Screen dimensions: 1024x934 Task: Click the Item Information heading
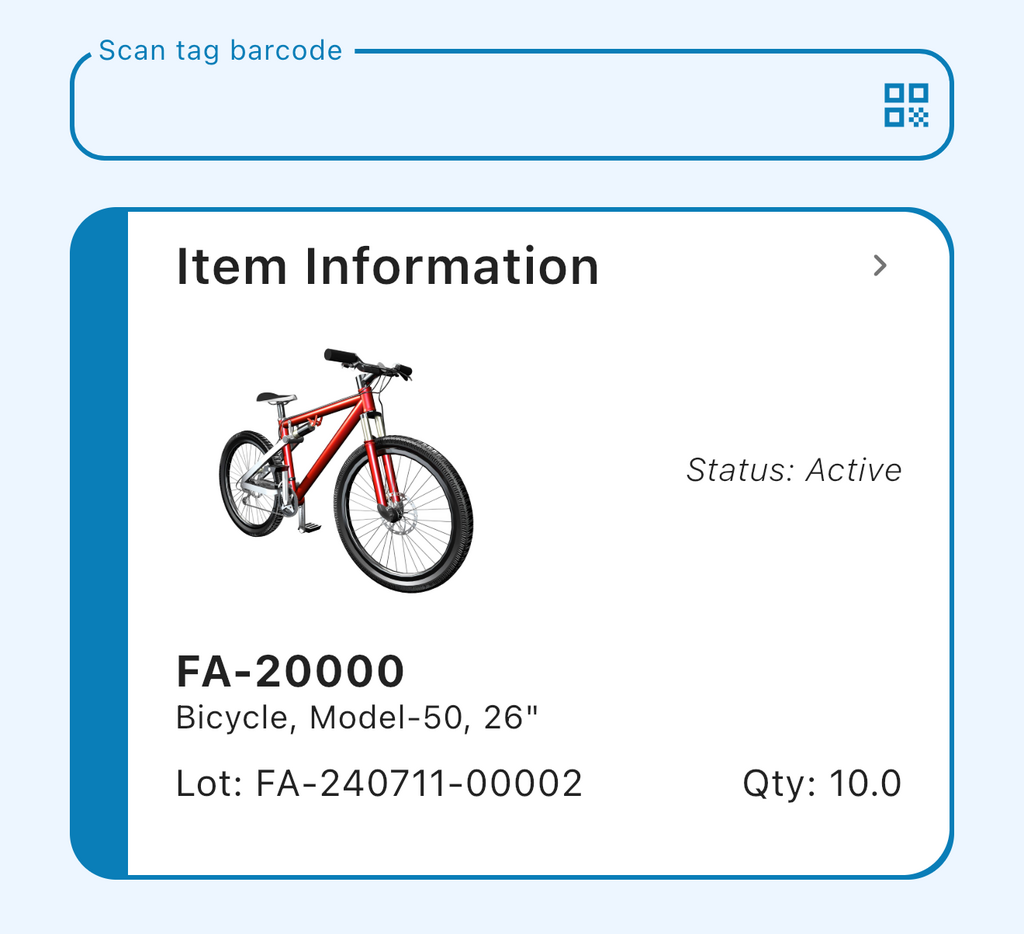387,267
